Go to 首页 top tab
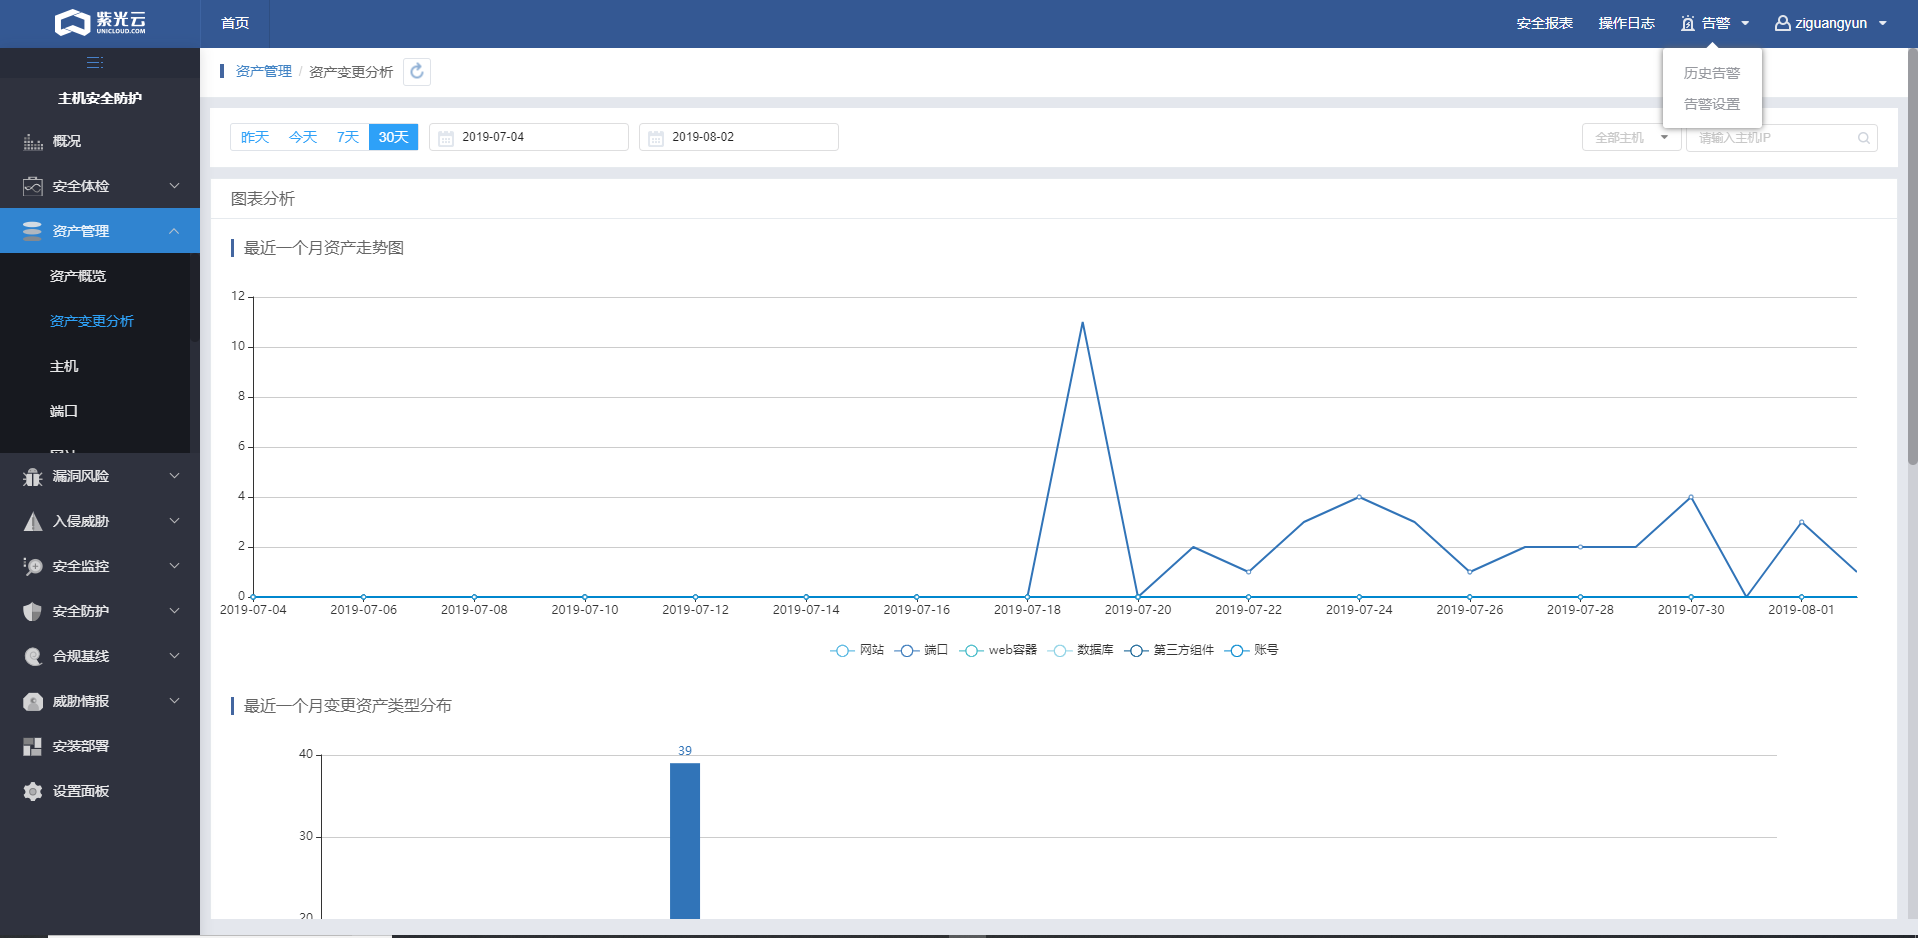Image resolution: width=1918 pixels, height=938 pixels. (x=235, y=23)
